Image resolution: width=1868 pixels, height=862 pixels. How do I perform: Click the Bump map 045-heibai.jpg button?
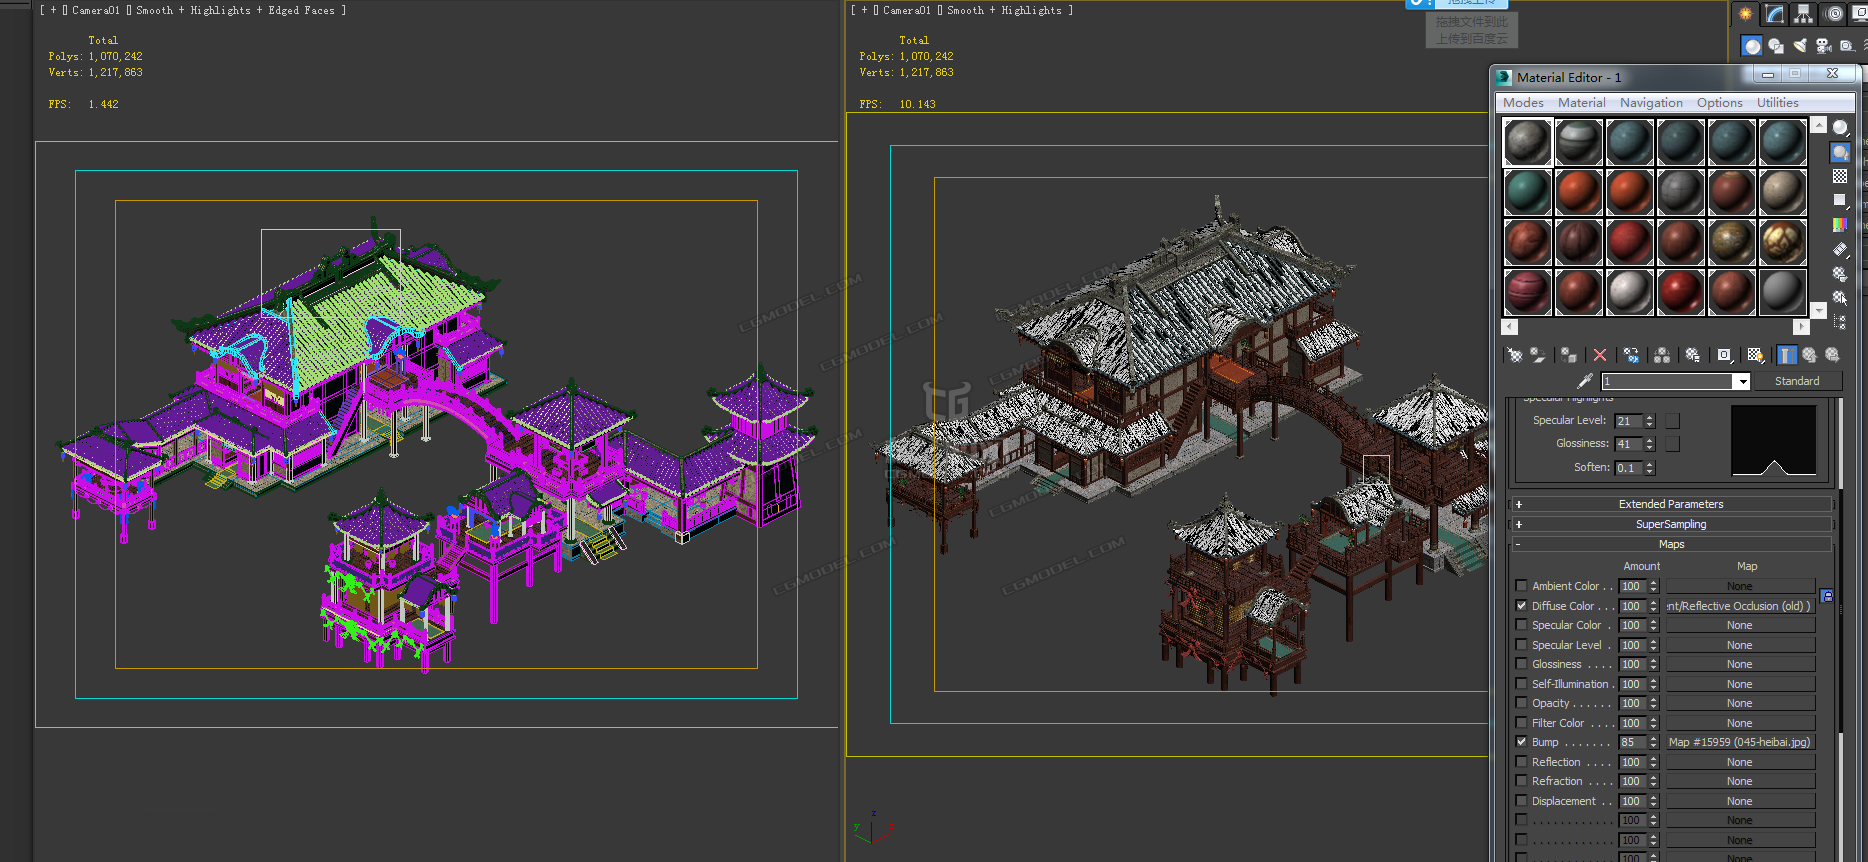tap(1740, 742)
